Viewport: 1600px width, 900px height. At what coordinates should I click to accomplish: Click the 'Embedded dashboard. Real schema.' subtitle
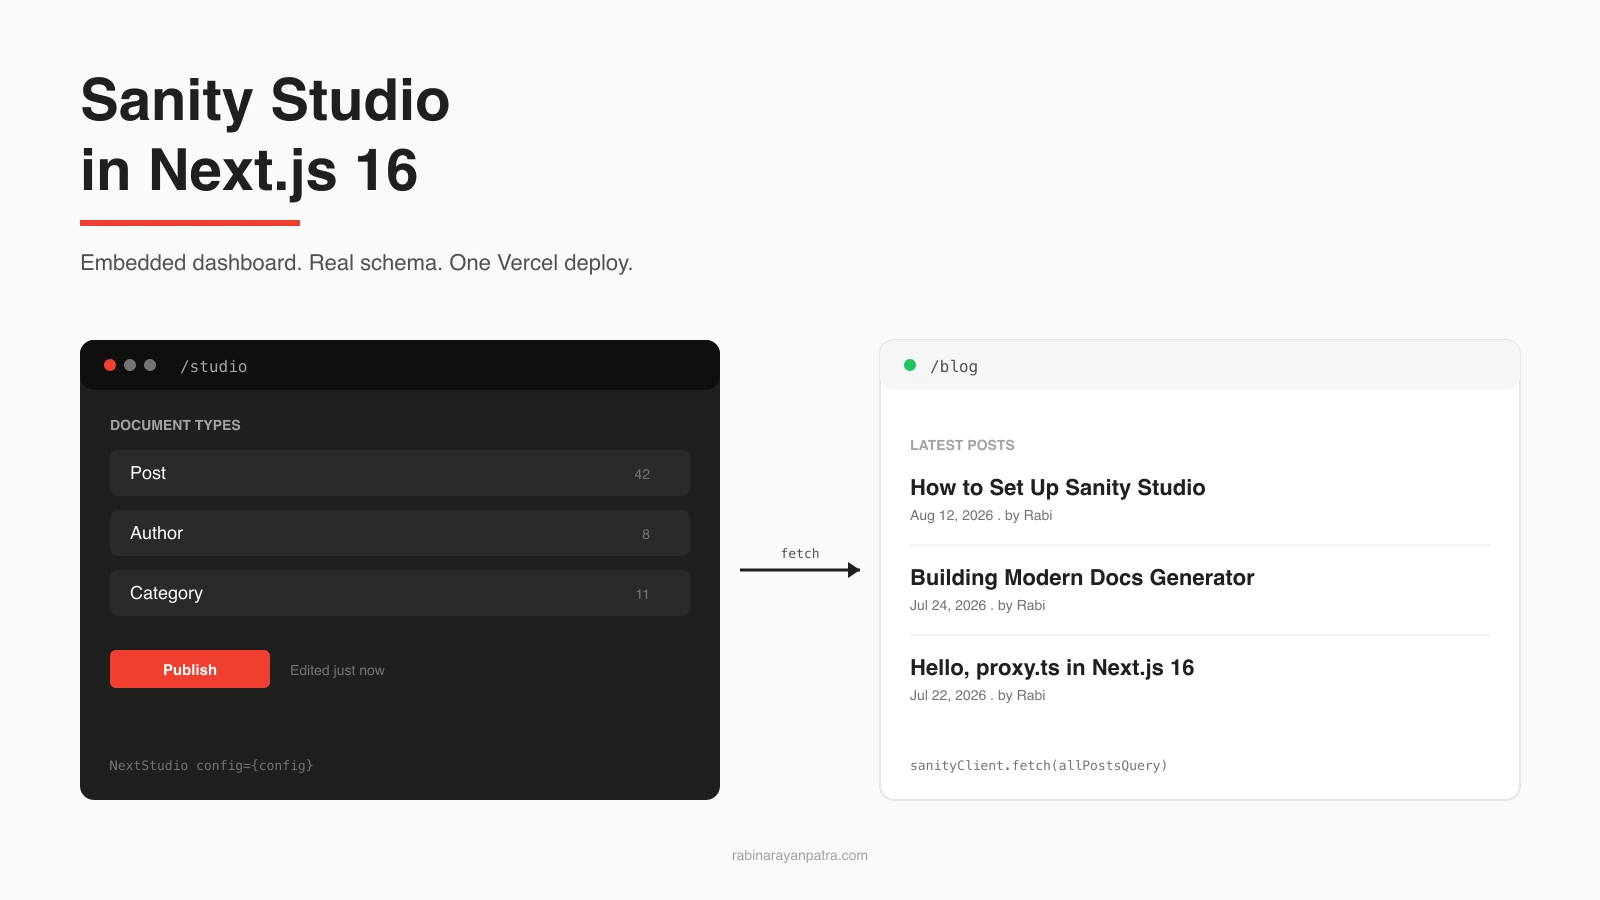click(x=262, y=263)
